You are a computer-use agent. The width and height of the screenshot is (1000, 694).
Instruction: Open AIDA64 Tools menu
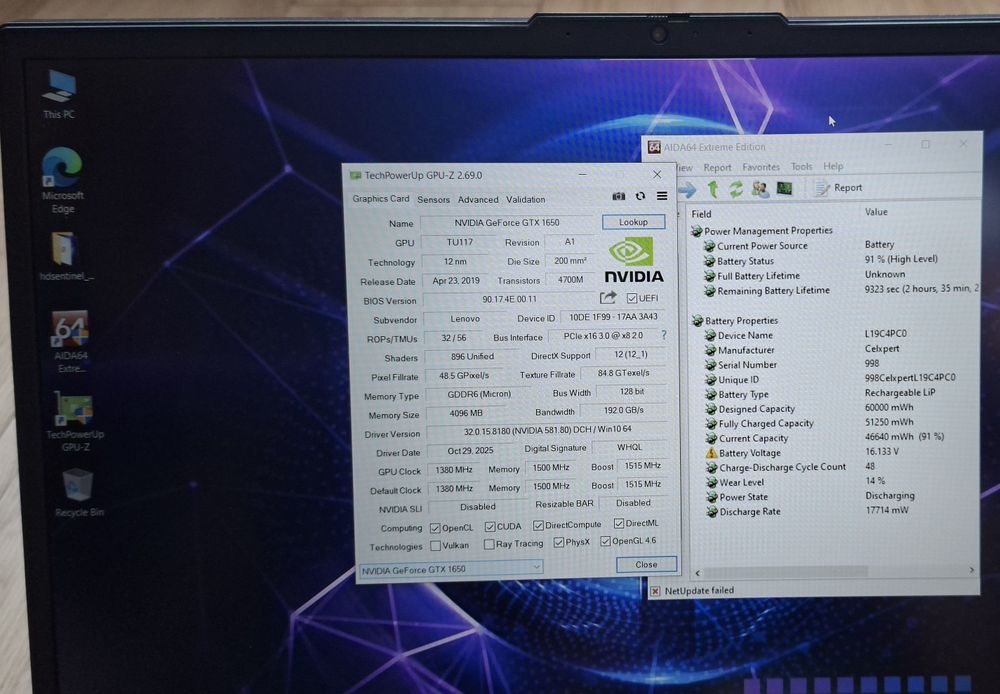click(802, 166)
